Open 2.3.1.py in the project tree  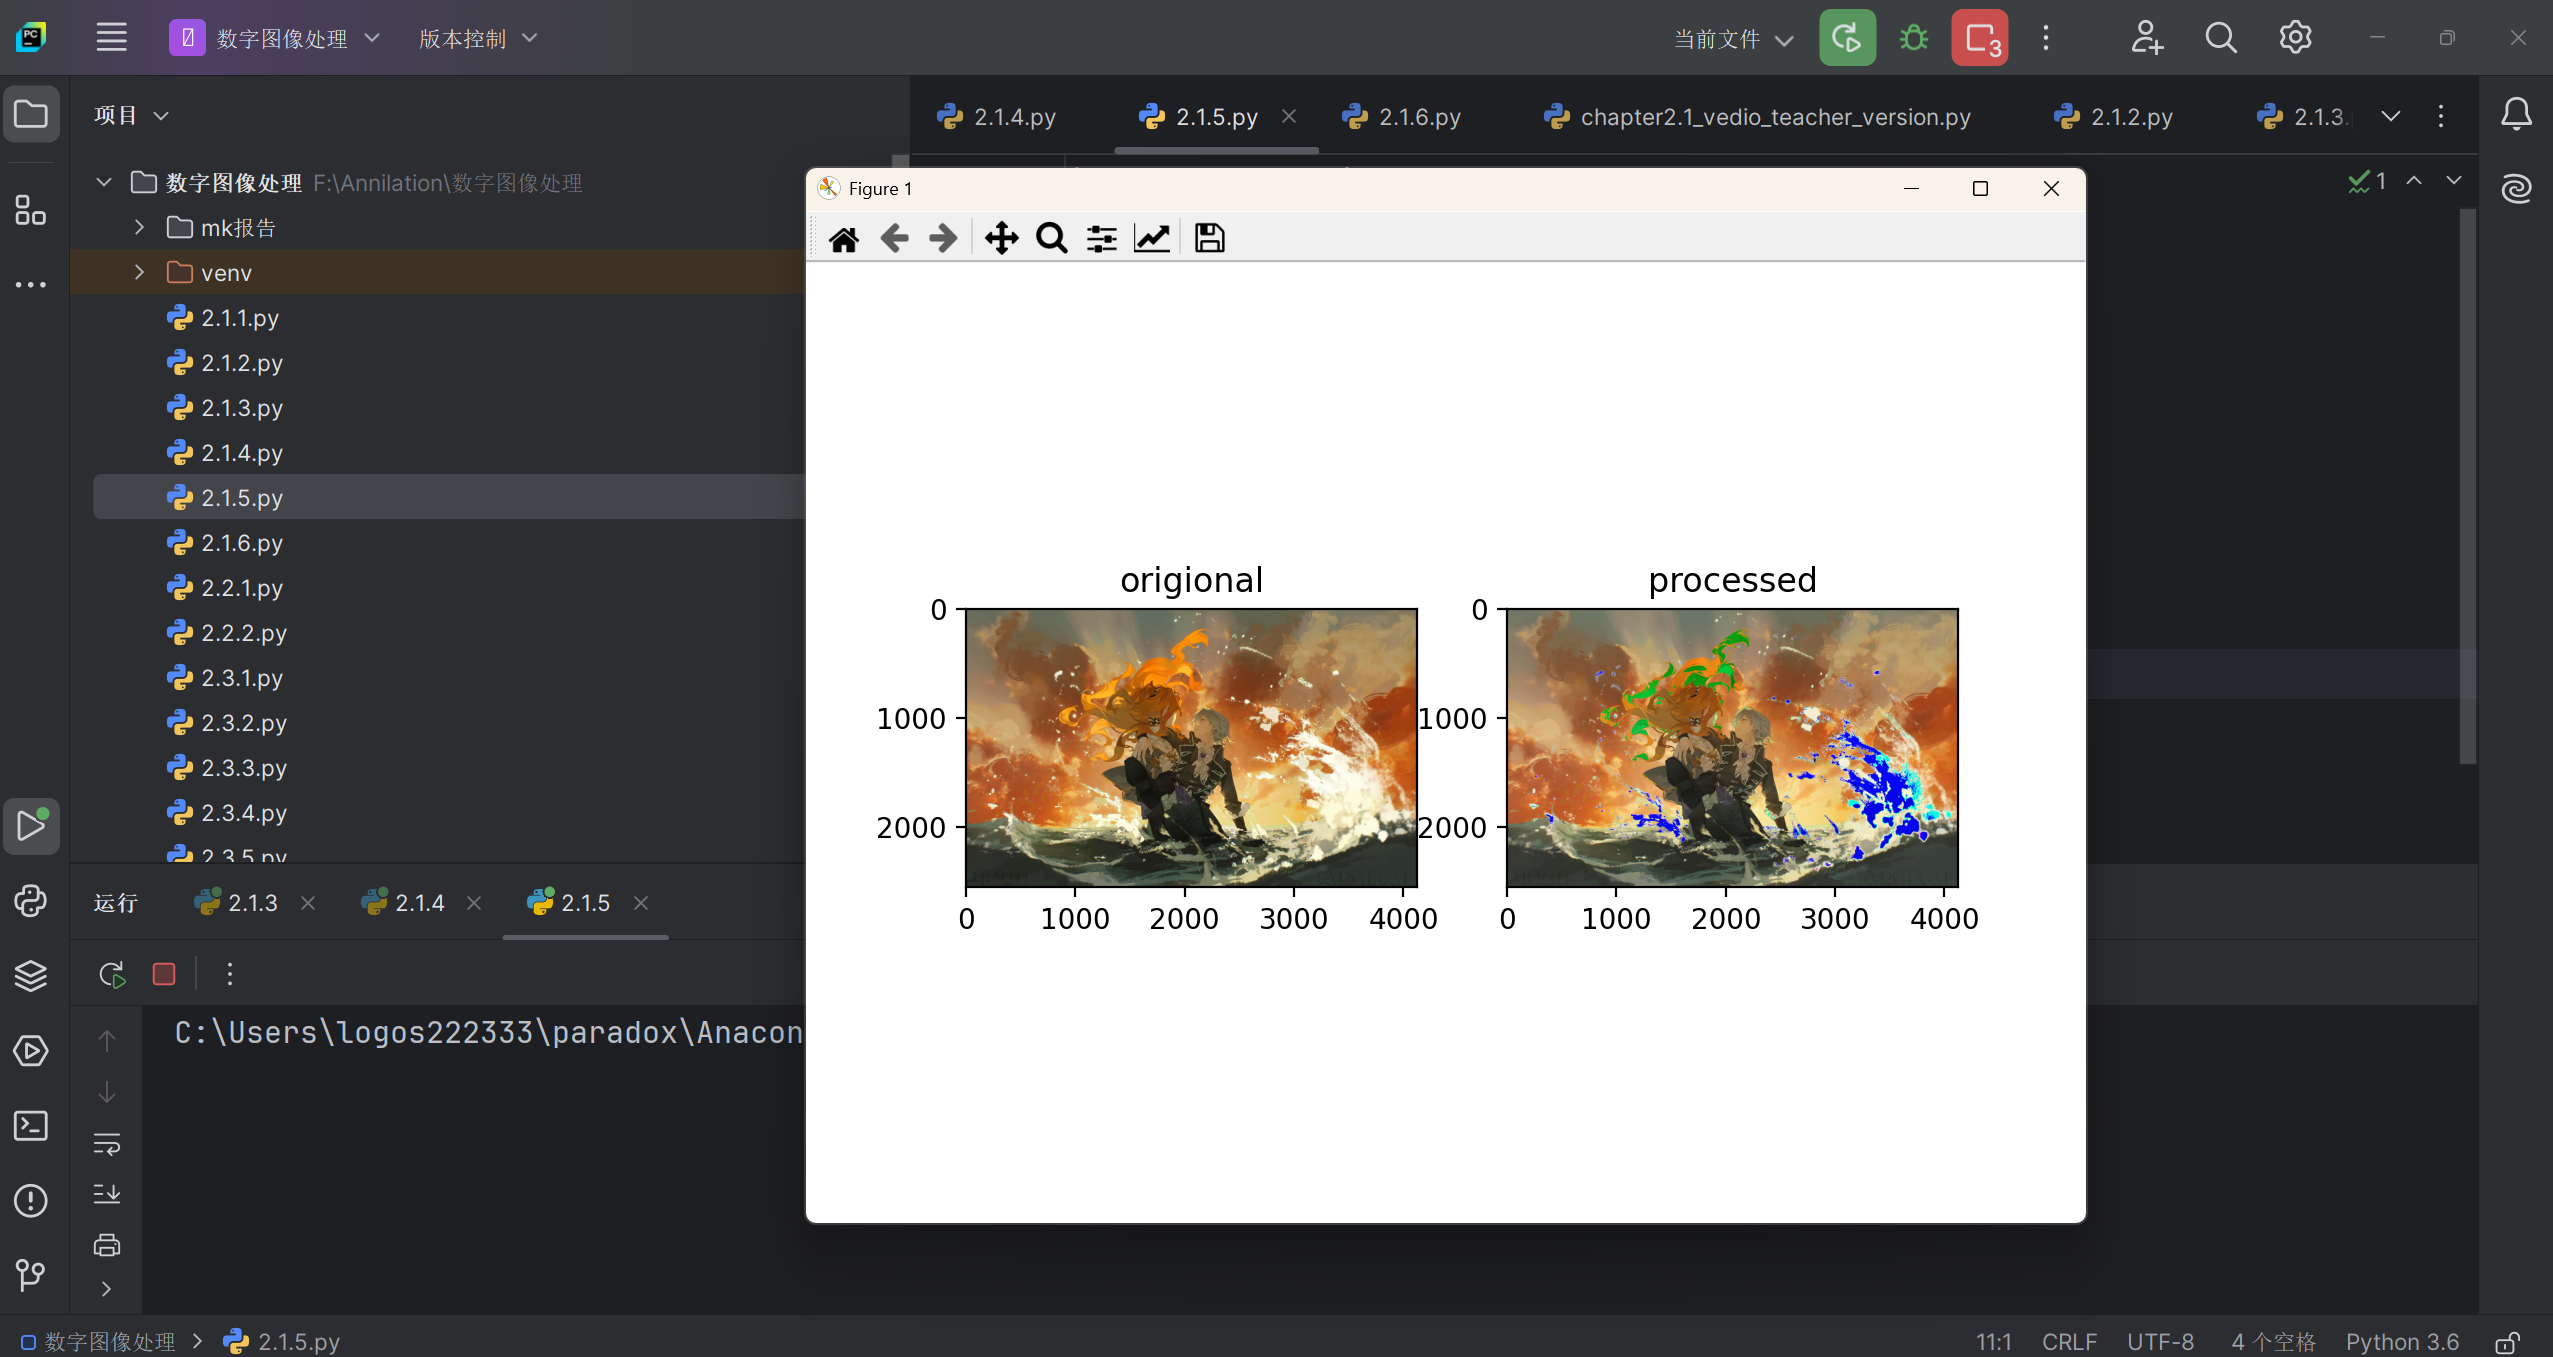241,678
